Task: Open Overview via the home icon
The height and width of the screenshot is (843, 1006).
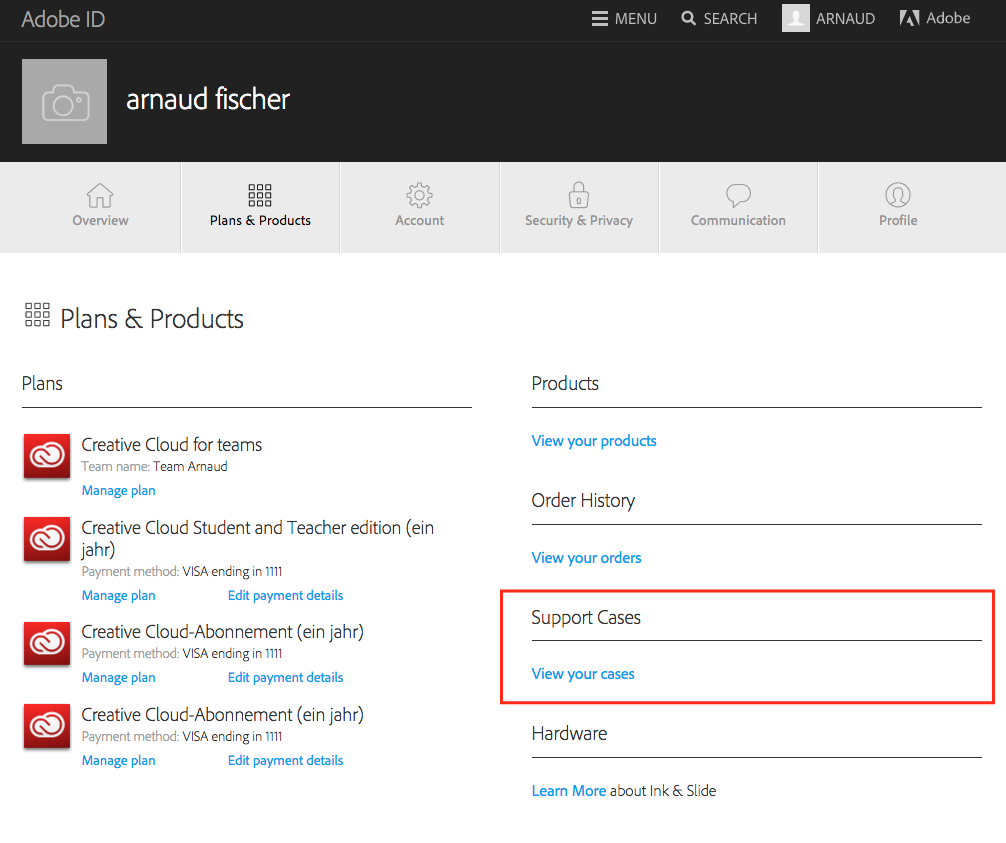Action: [99, 196]
